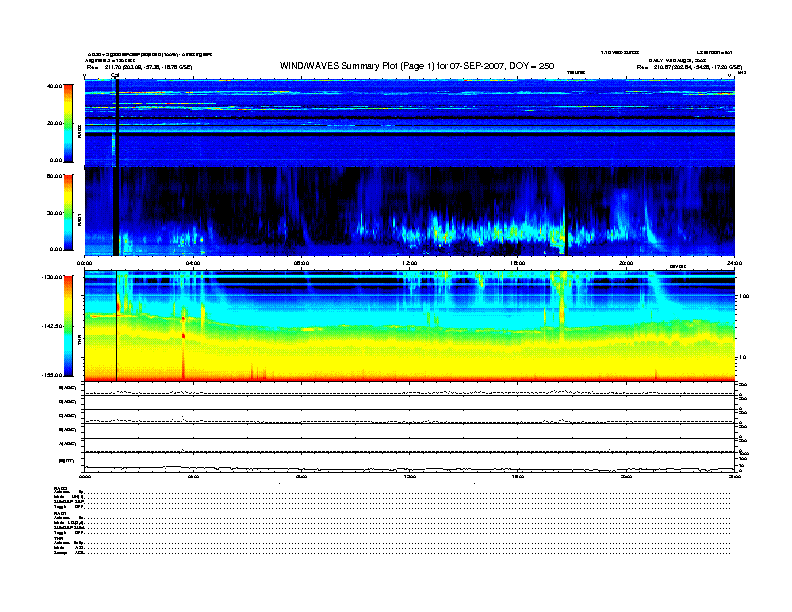Image resolution: width=792 pixels, height=612 pixels.
Task: Click the RAD2 header in the status table
Action: pyautogui.click(x=60, y=488)
